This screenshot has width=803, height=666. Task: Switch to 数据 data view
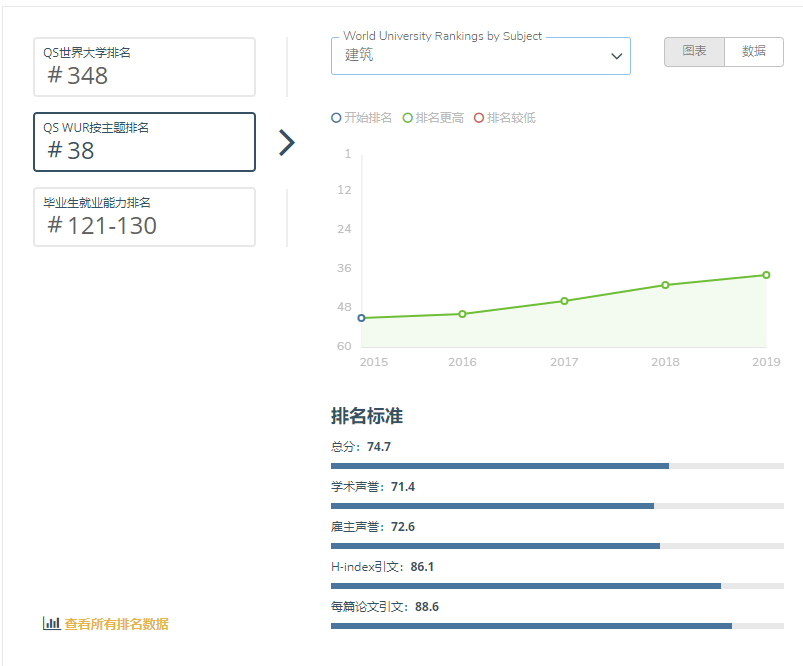754,52
